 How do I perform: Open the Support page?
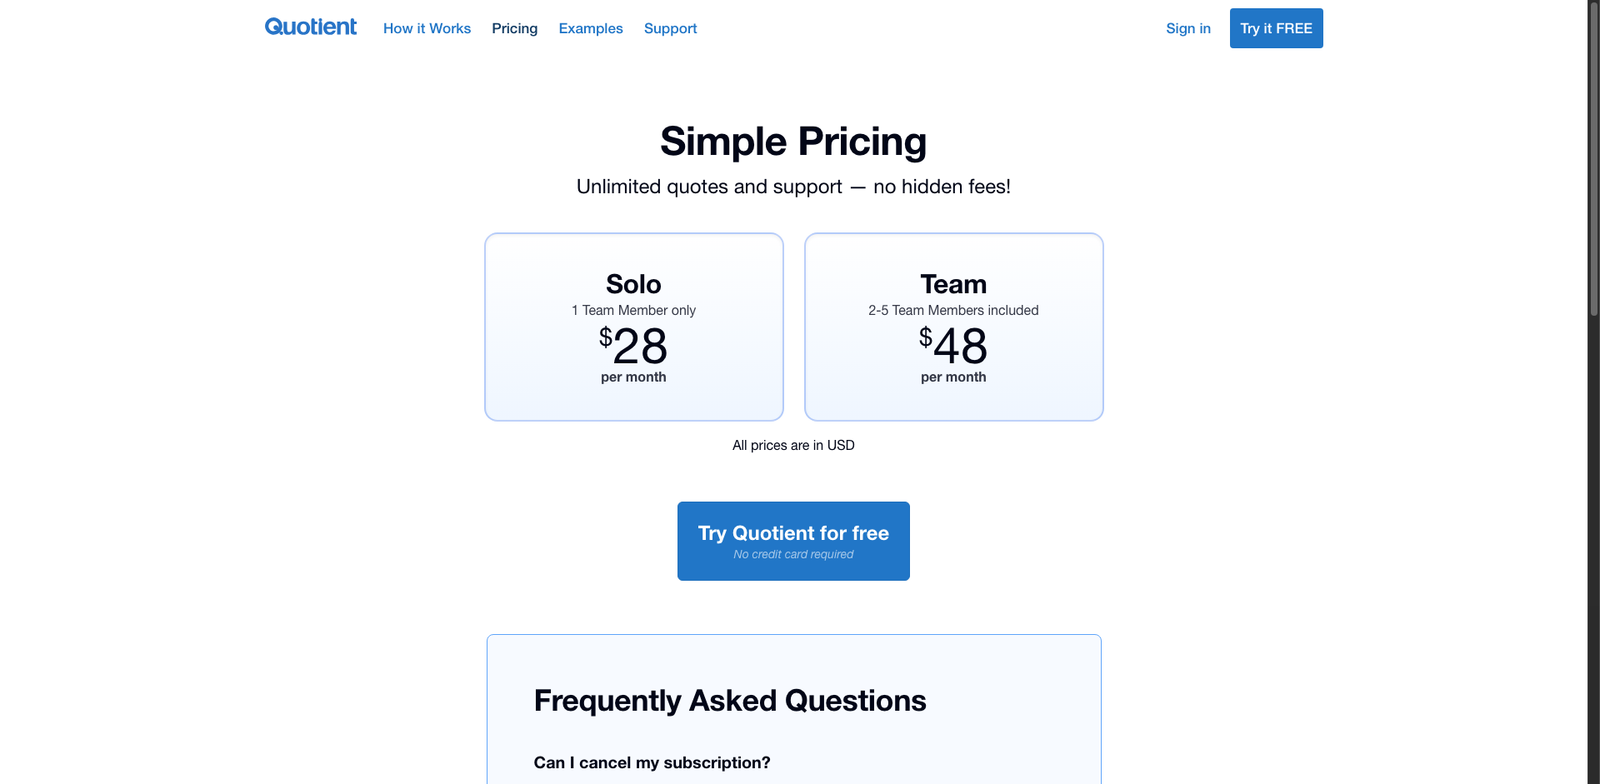[669, 28]
